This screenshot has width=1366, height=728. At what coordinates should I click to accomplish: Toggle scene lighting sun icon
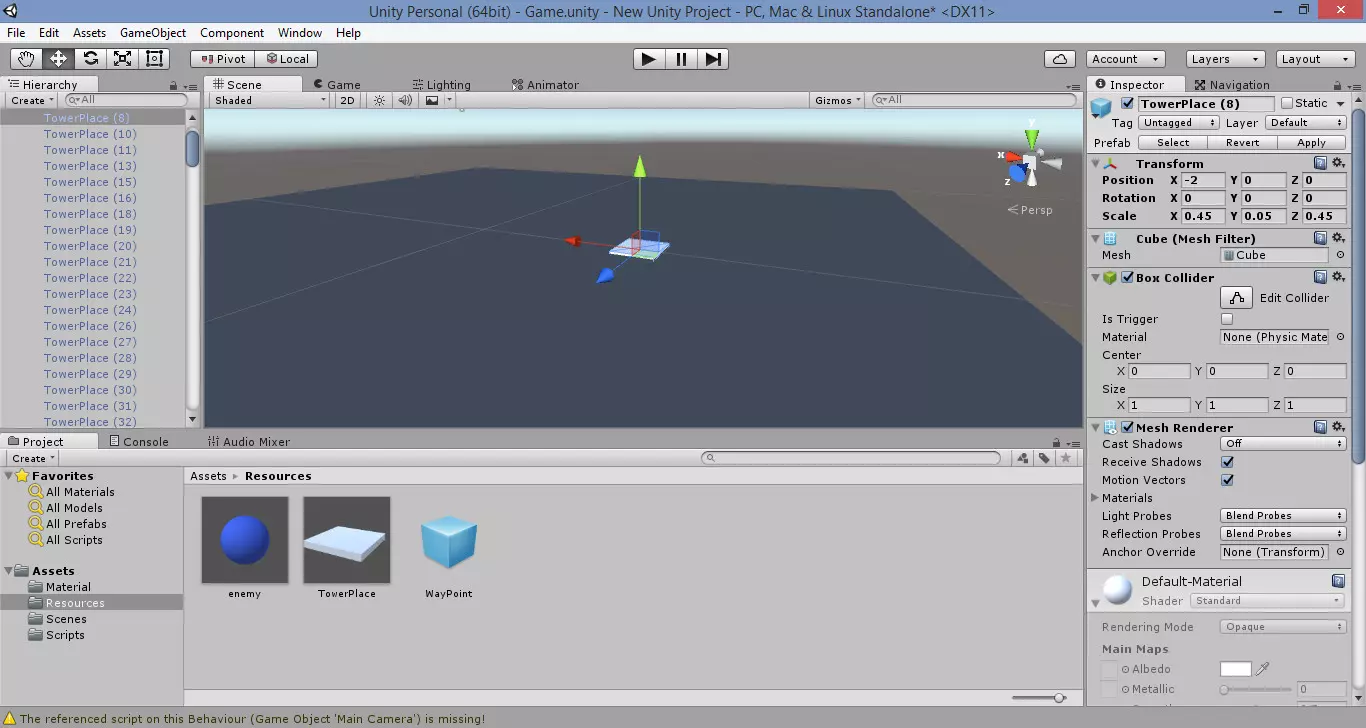pos(379,100)
